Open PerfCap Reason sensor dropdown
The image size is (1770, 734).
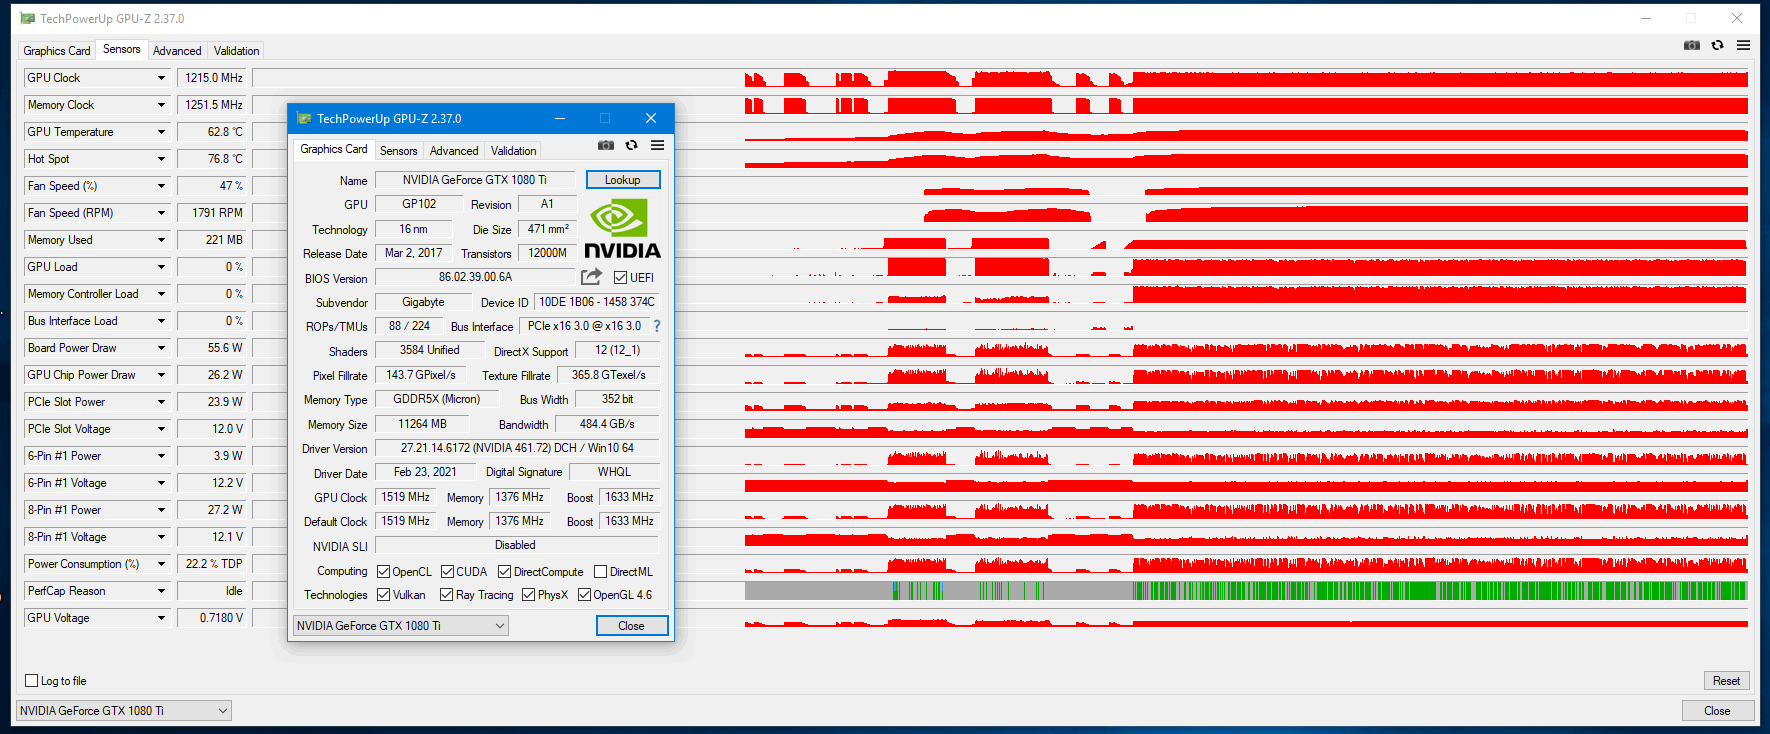(x=161, y=591)
